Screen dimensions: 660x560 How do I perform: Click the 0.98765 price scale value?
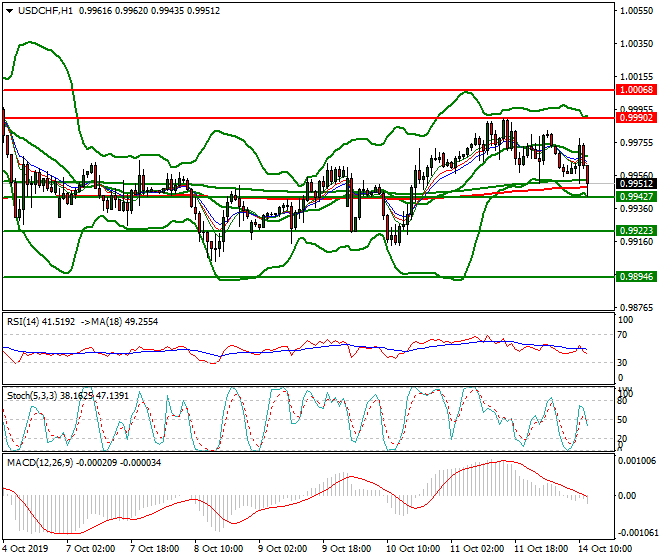(636, 307)
